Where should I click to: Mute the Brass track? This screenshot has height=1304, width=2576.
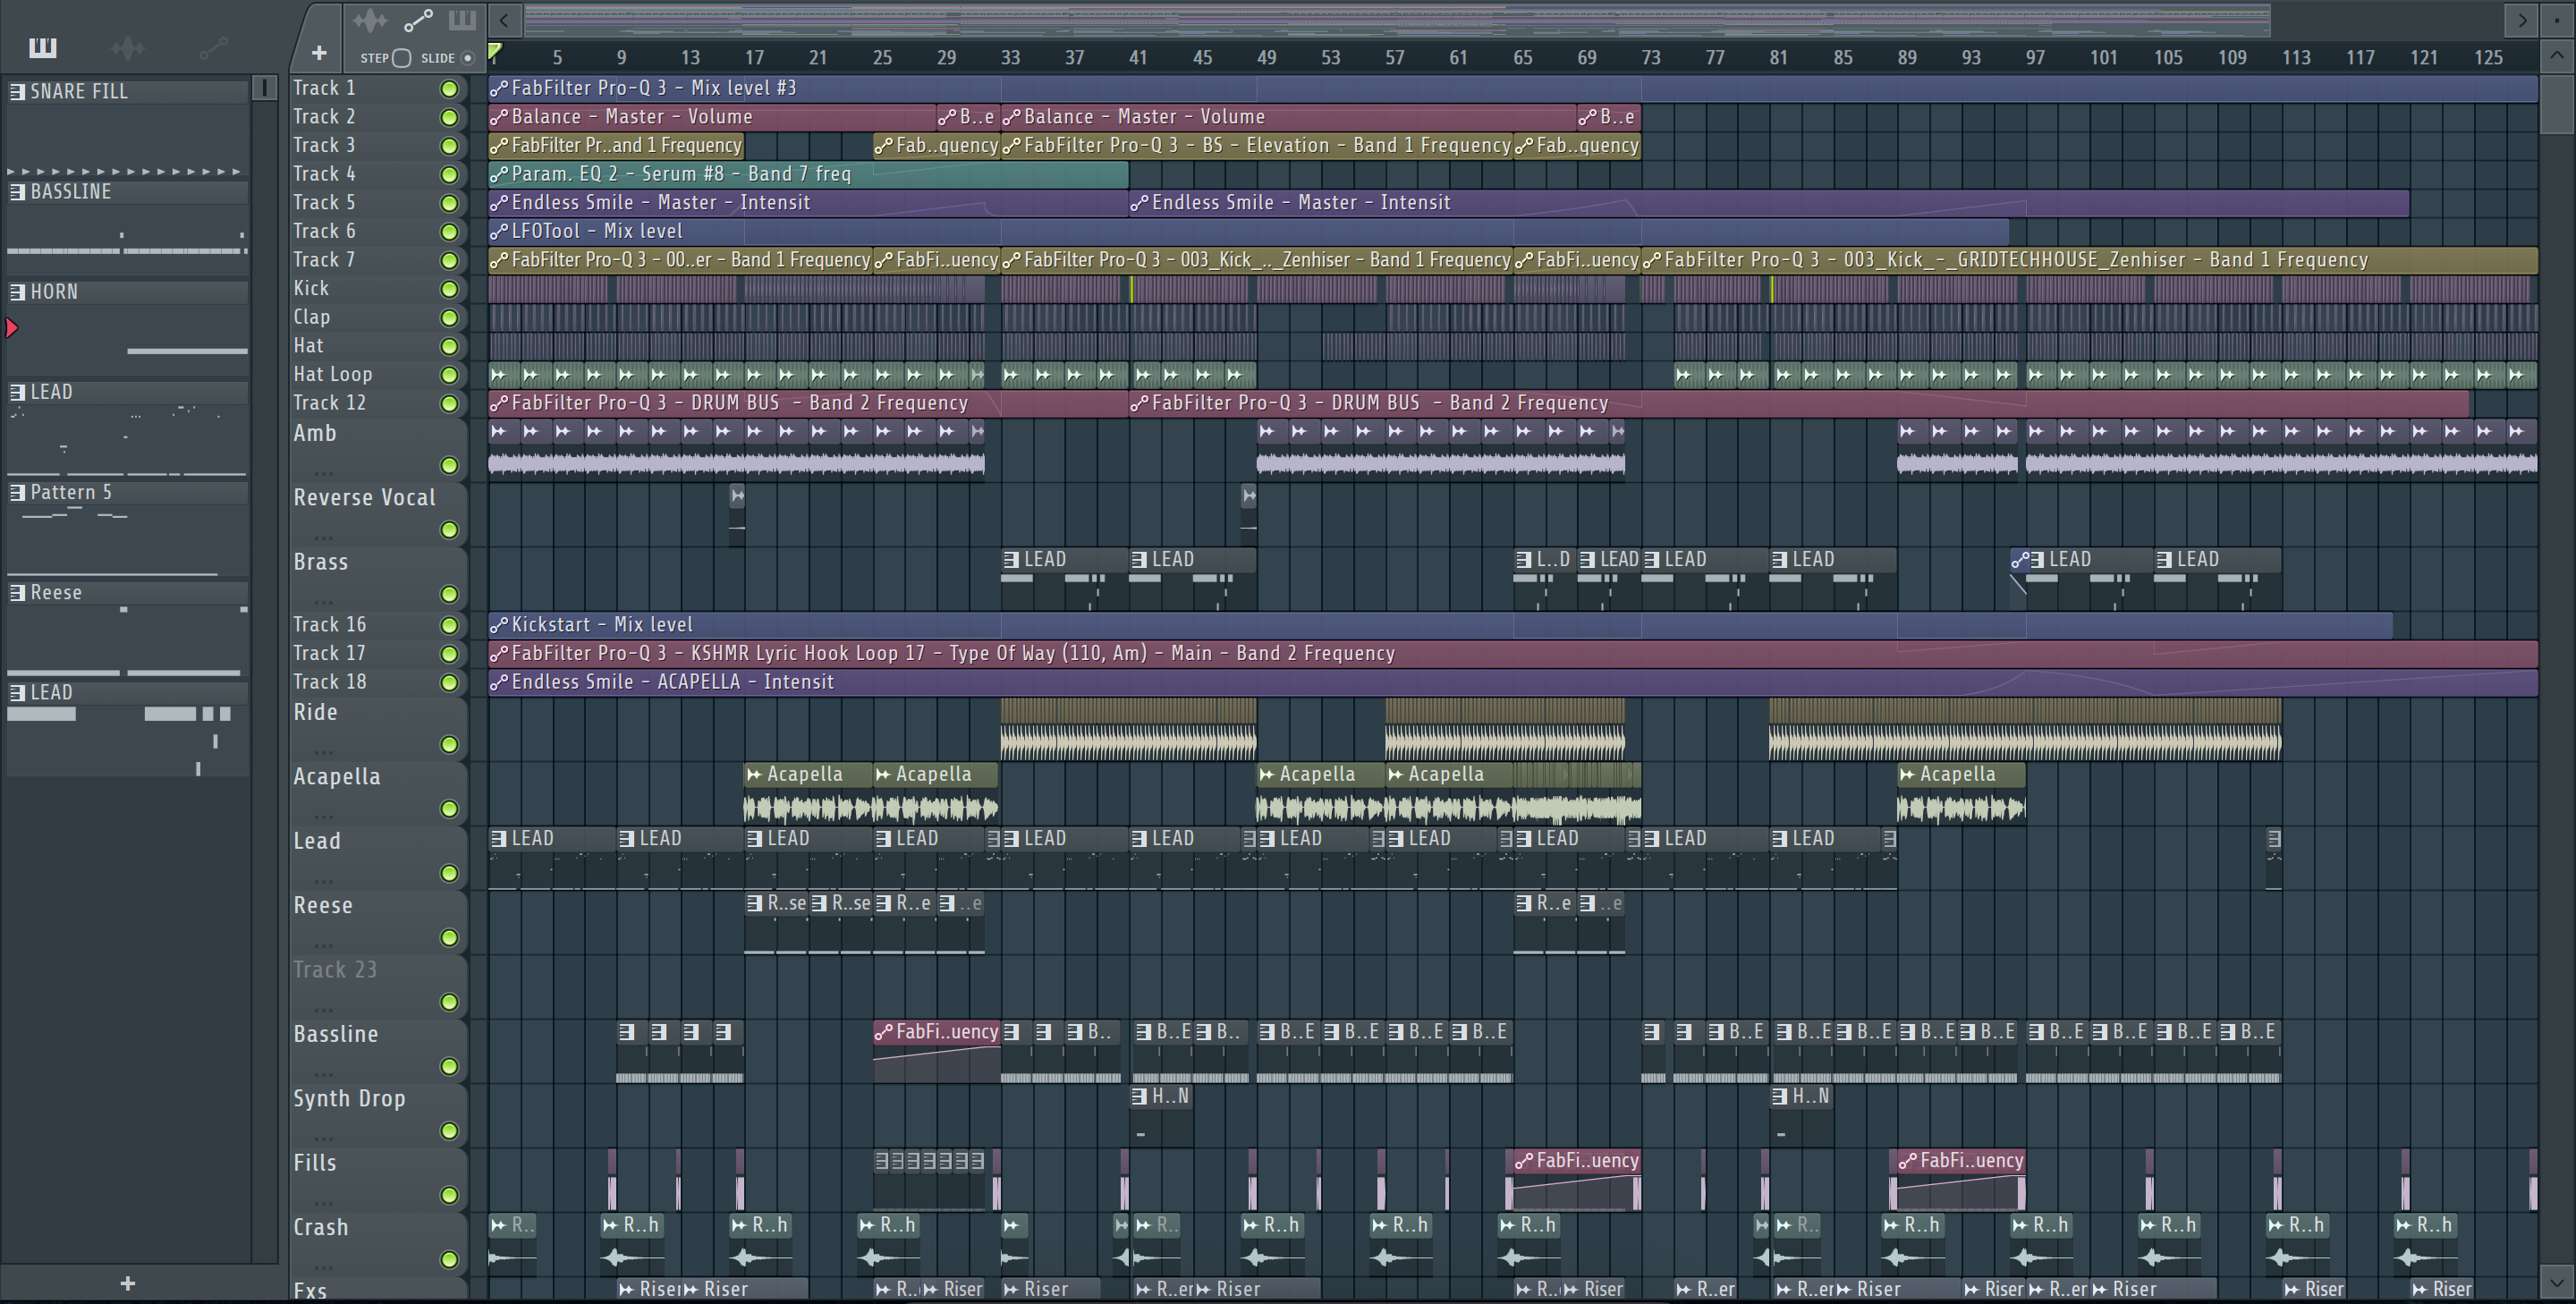pos(449,595)
